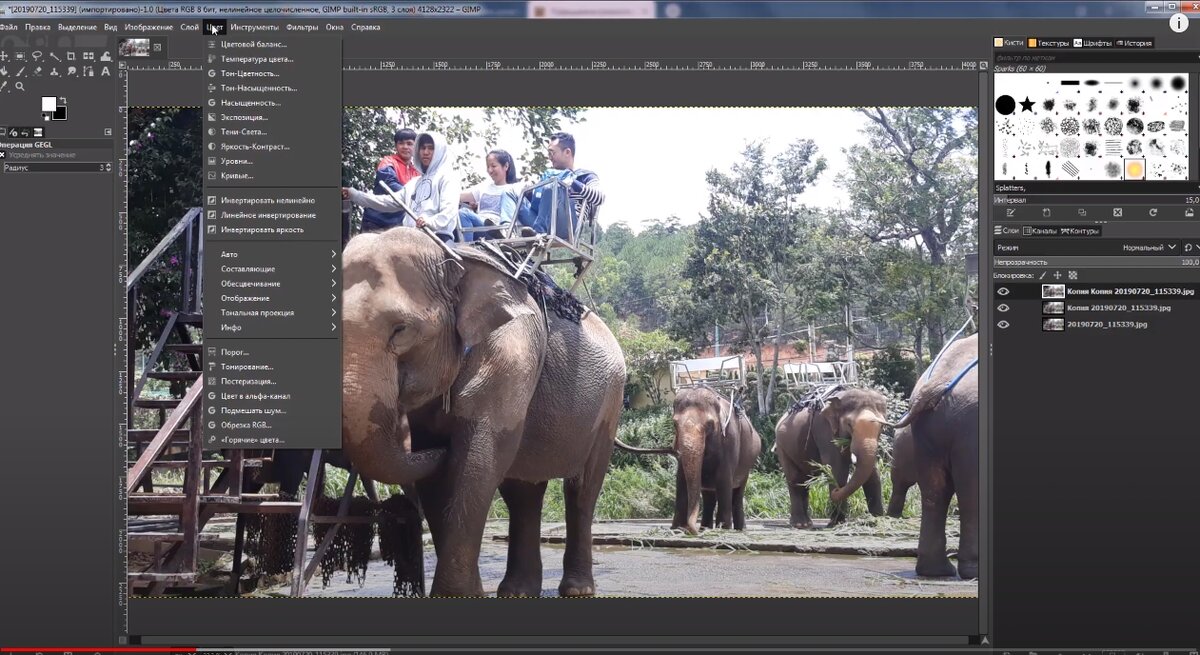Viewport: 1200px width, 655px height.
Task: Lock position and size icon
Action: click(x=1057, y=275)
